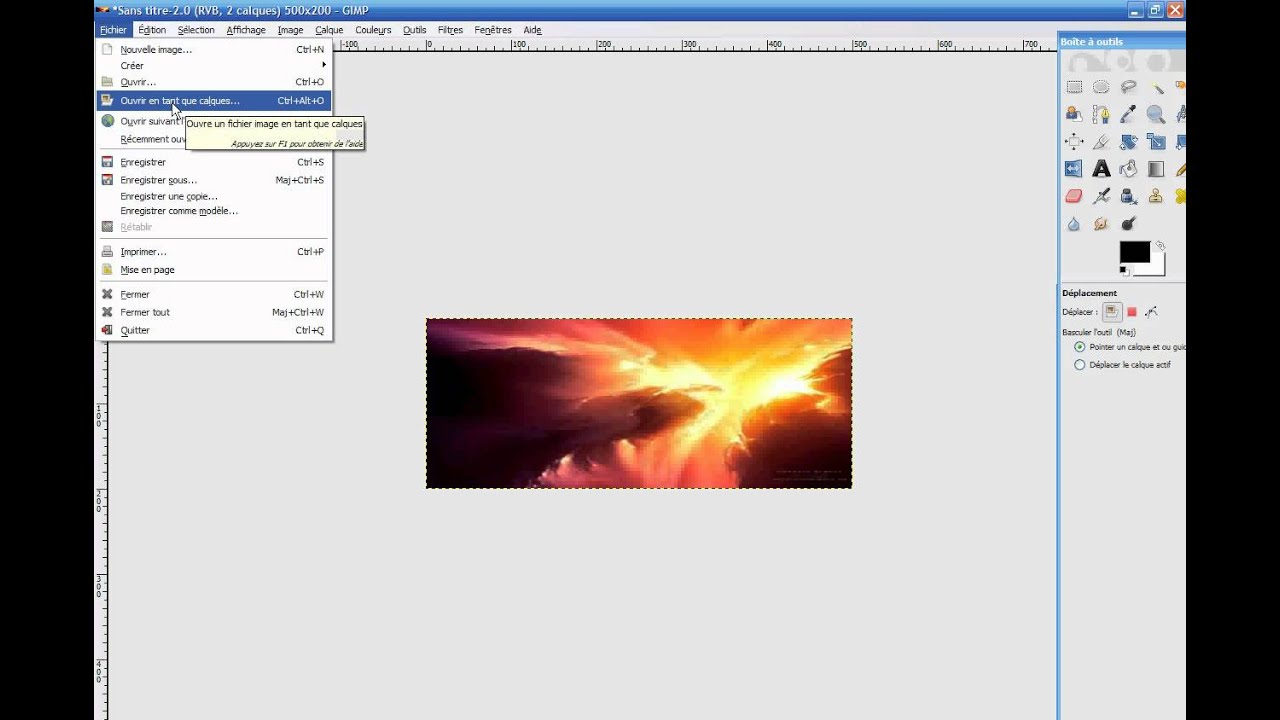Choose 'Fermer tout' menu entry
1280x720 pixels.
(x=214, y=312)
